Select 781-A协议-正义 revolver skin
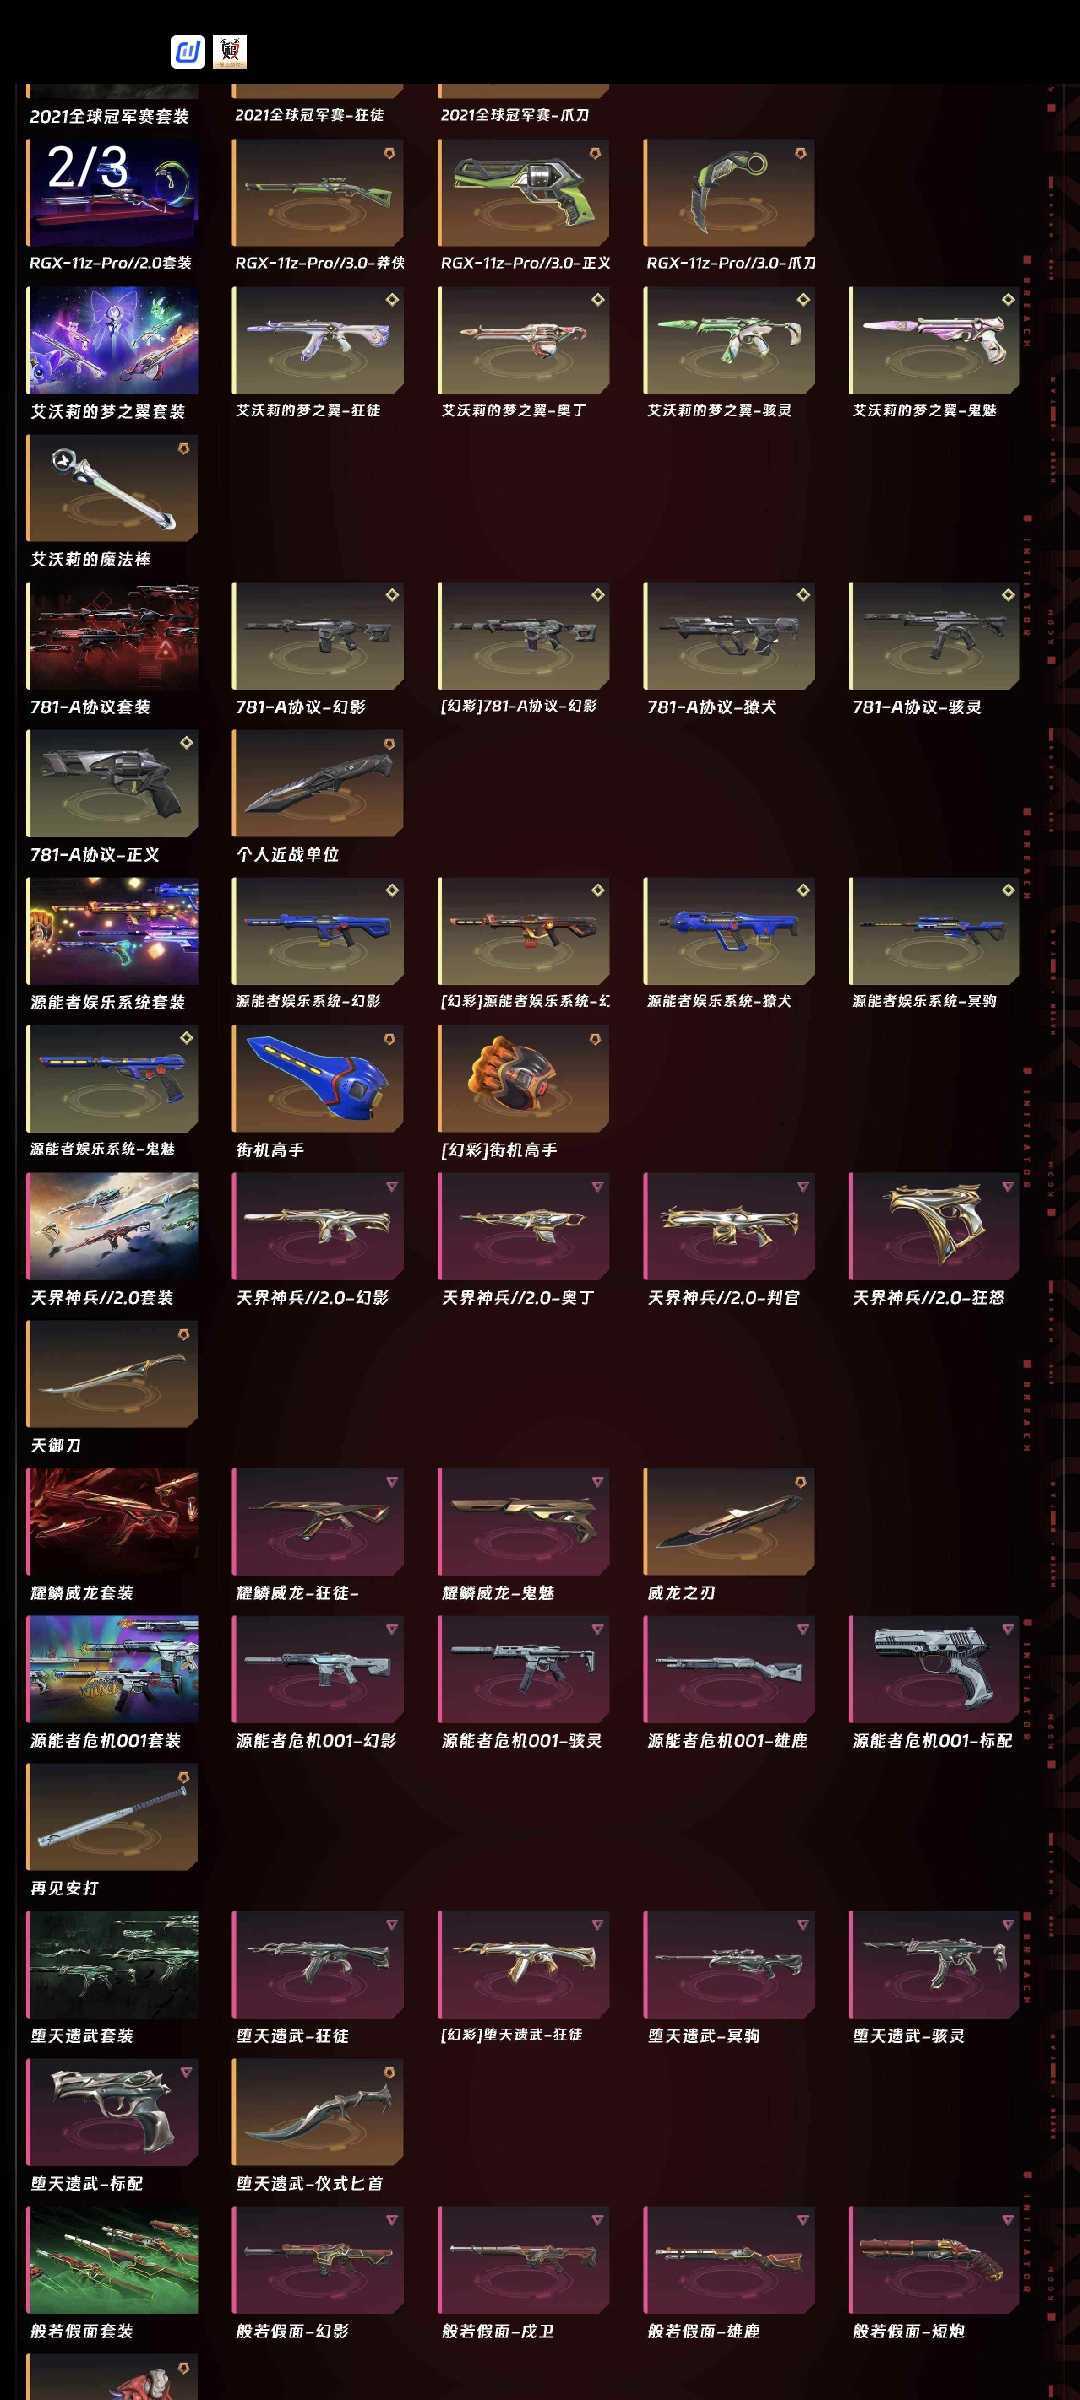Viewport: 1080px width, 2400px height. tap(112, 783)
